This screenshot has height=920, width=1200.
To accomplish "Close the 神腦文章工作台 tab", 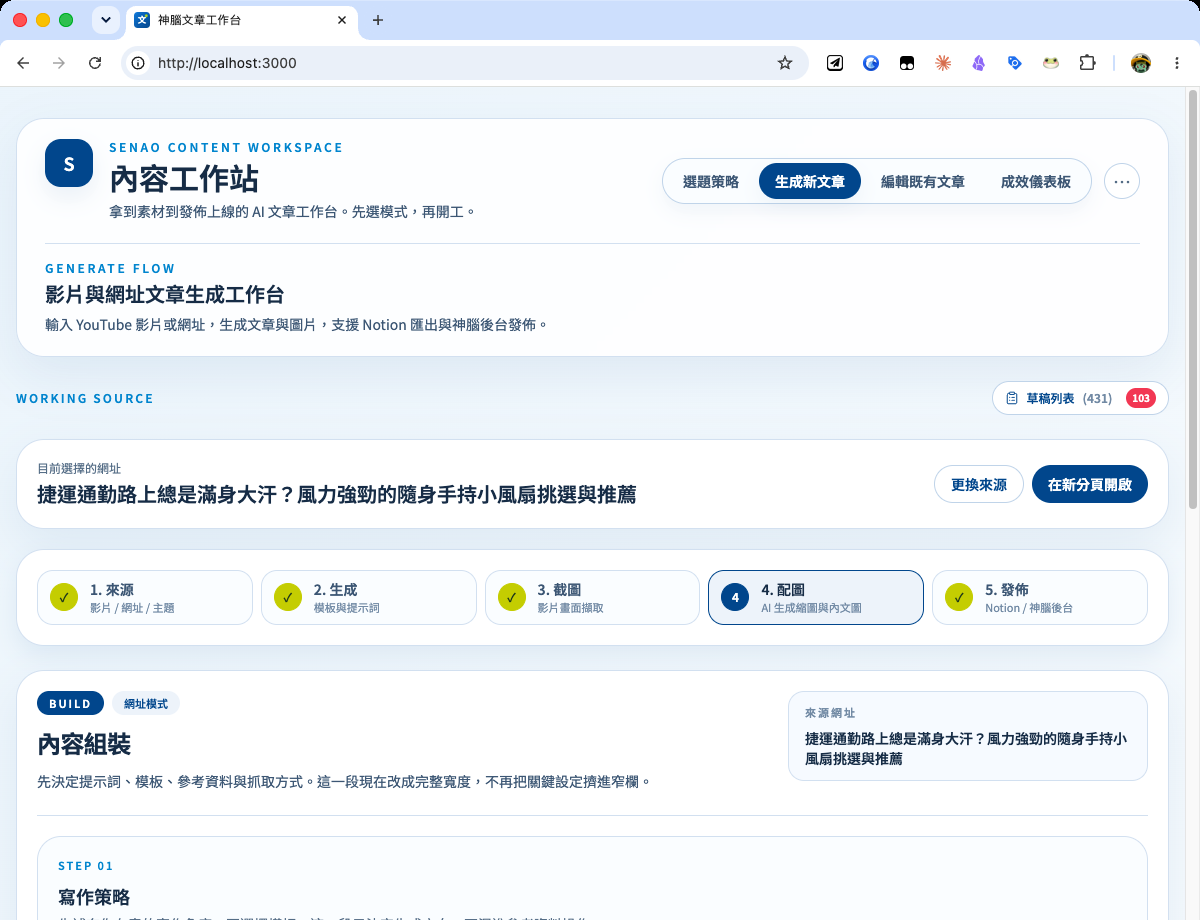I will pyautogui.click(x=342, y=20).
